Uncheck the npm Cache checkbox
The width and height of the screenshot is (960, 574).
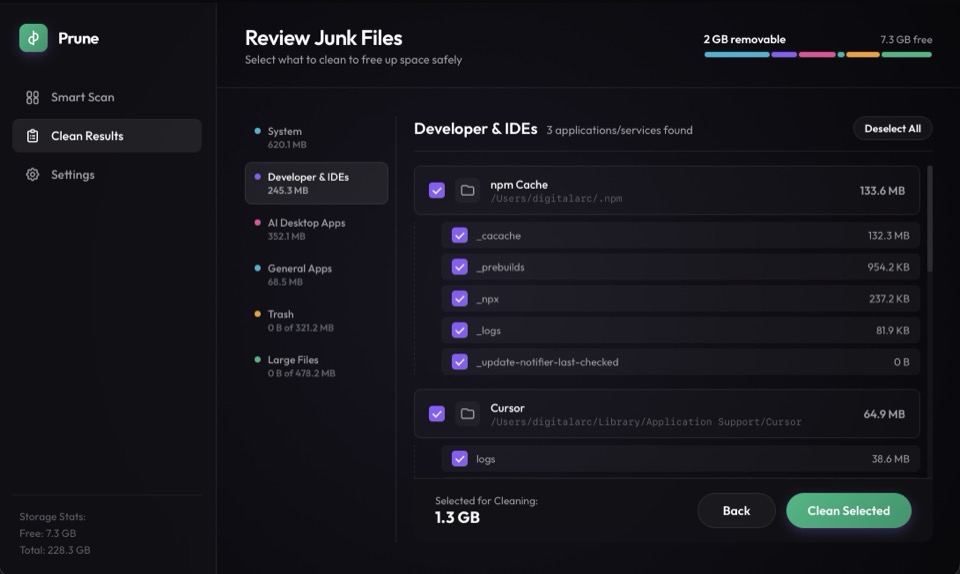[x=437, y=190]
